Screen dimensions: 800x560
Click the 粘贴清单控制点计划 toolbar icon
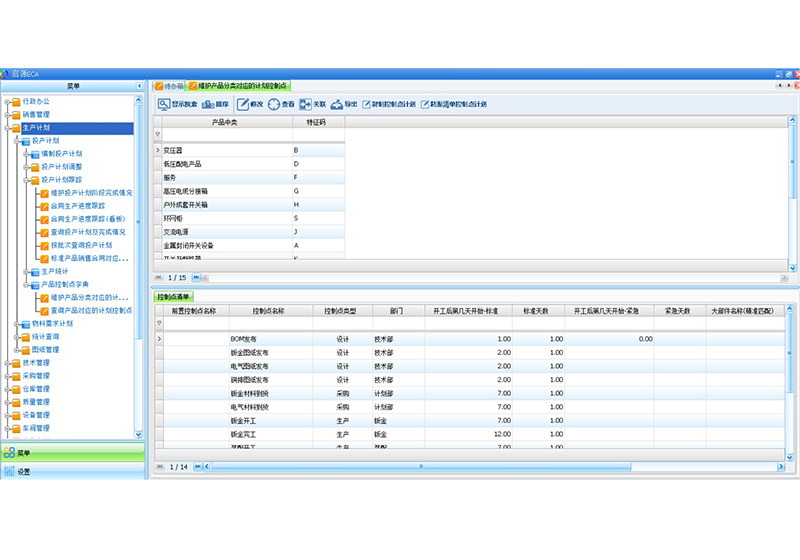click(424, 105)
